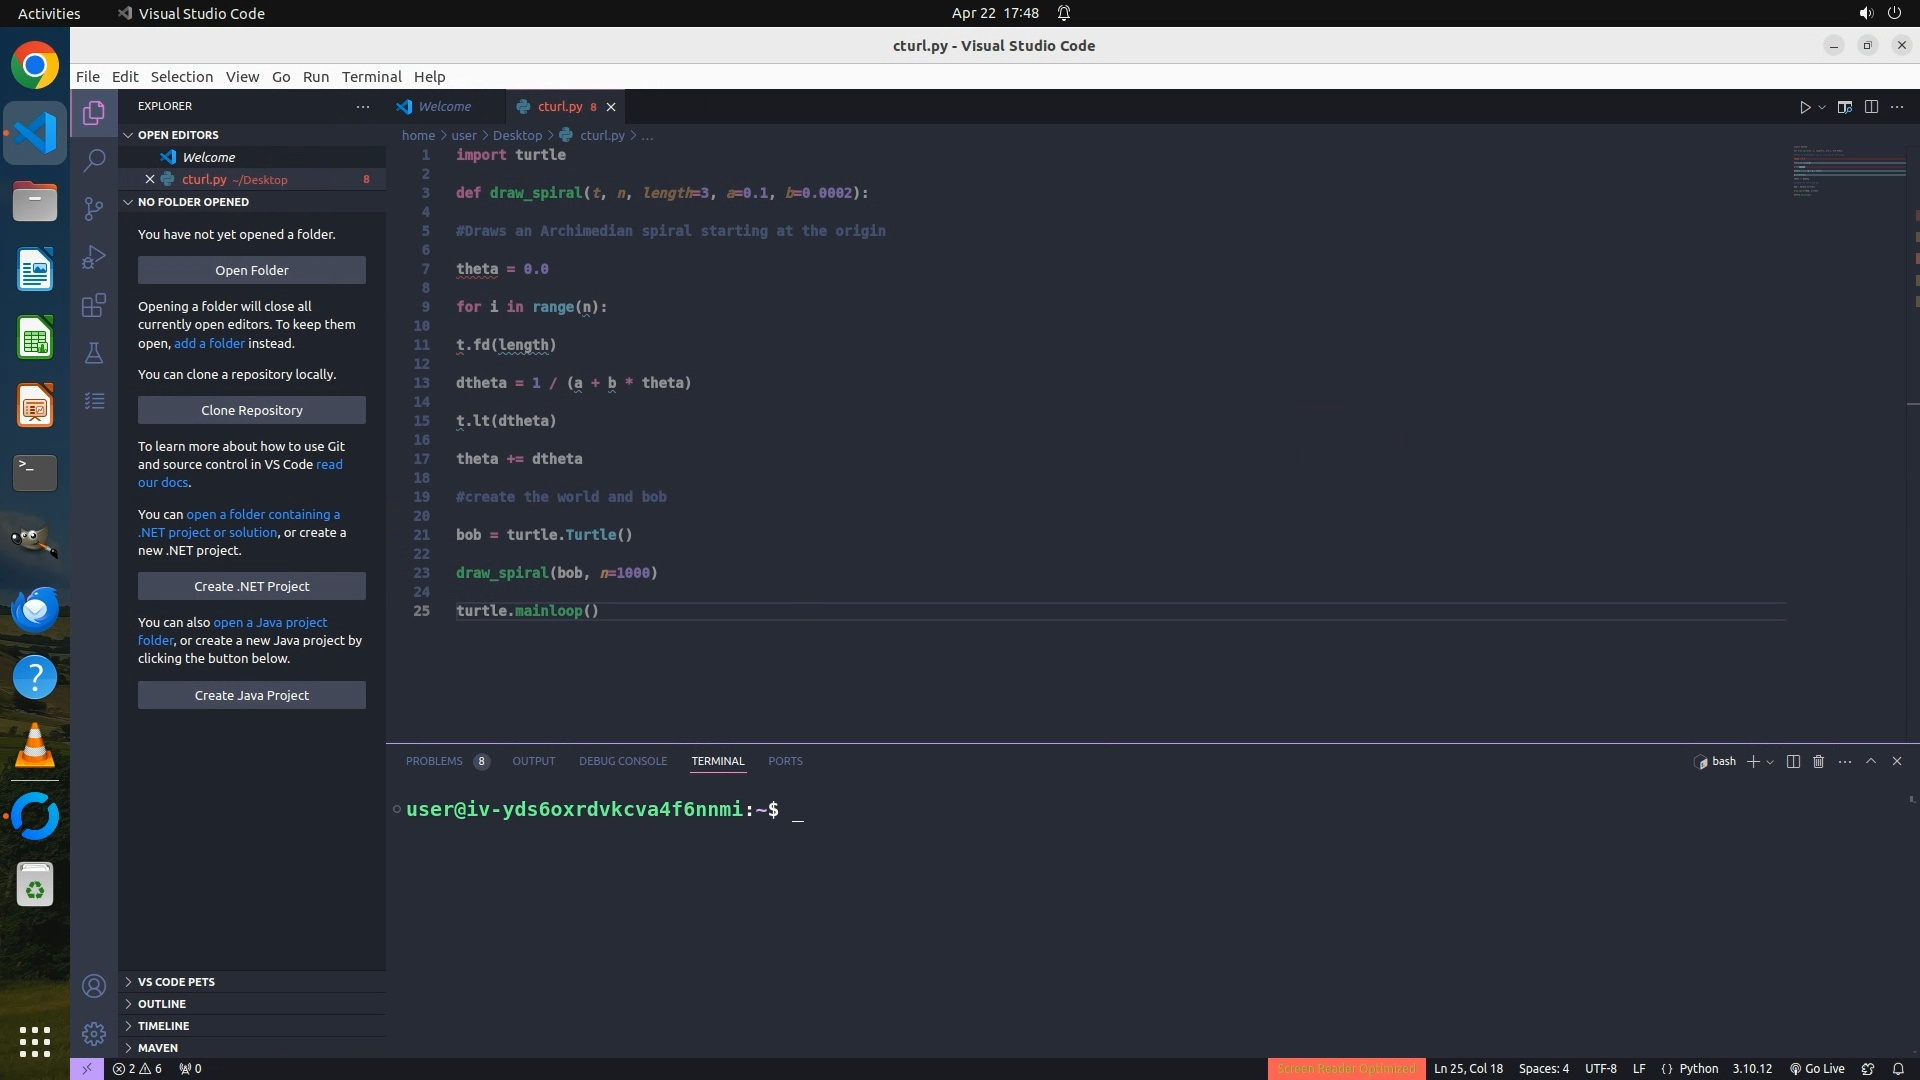Toggle Go Live server in status bar
This screenshot has height=1080, width=1920.
pos(1817,1069)
